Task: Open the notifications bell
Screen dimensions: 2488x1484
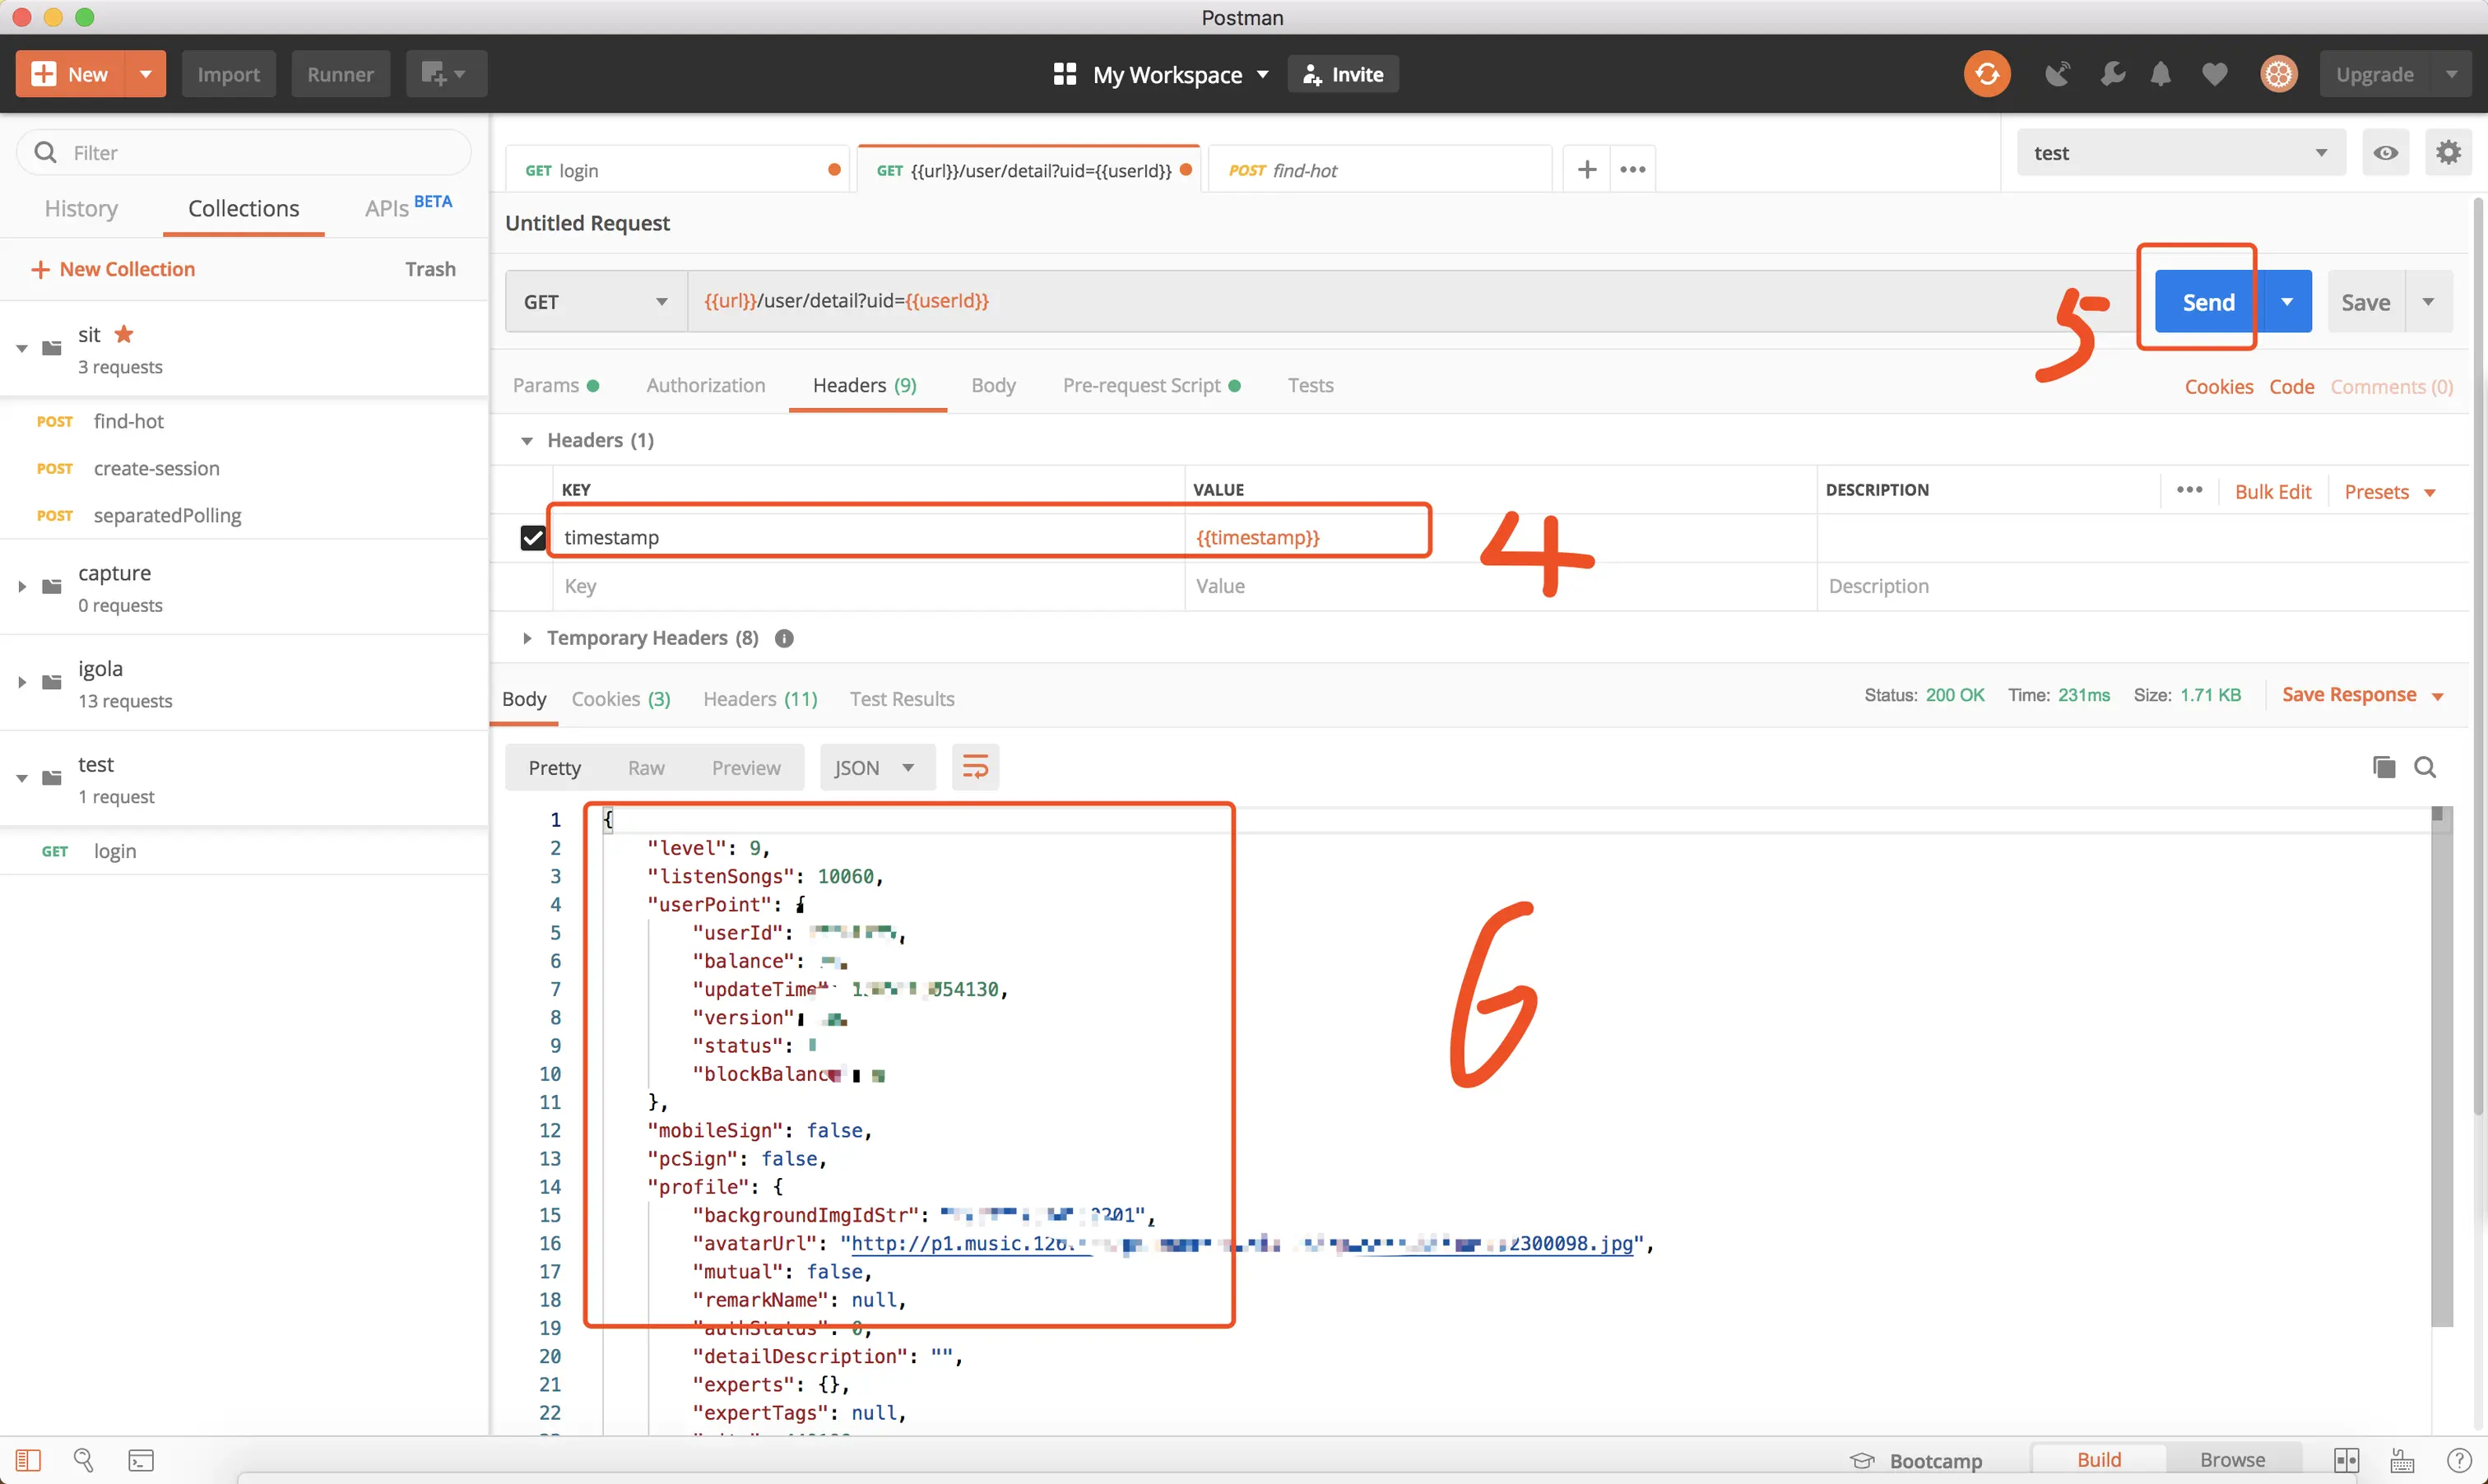Action: point(2160,74)
